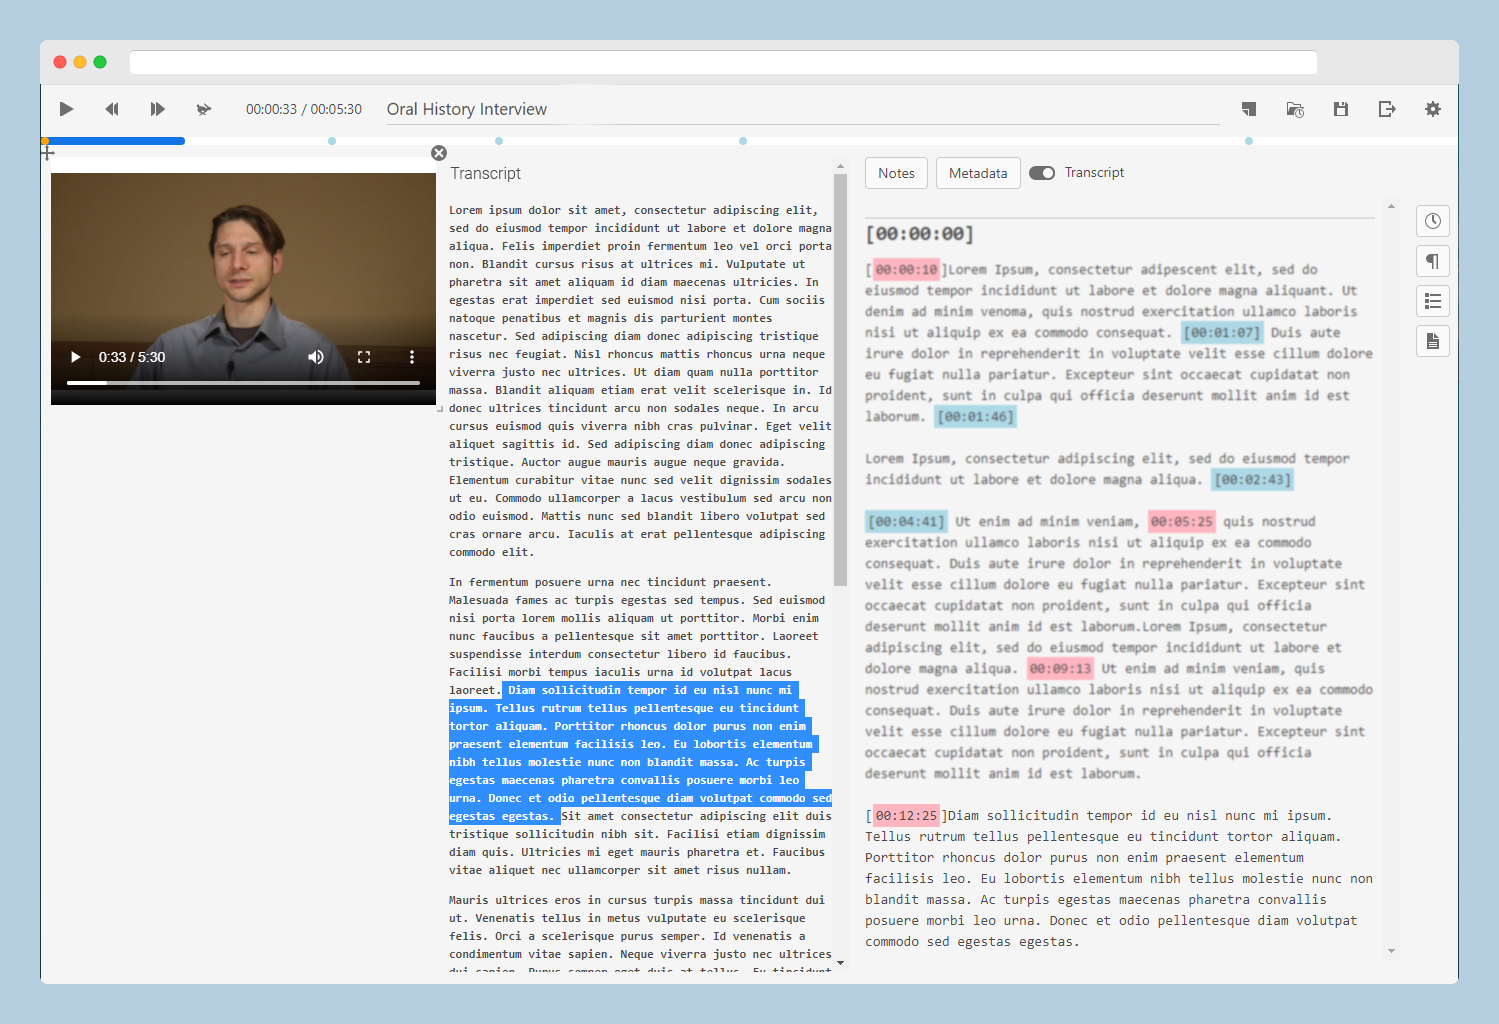Viewport: 1499px width, 1024px height.
Task: Switch to the Notes tab
Action: pos(896,173)
